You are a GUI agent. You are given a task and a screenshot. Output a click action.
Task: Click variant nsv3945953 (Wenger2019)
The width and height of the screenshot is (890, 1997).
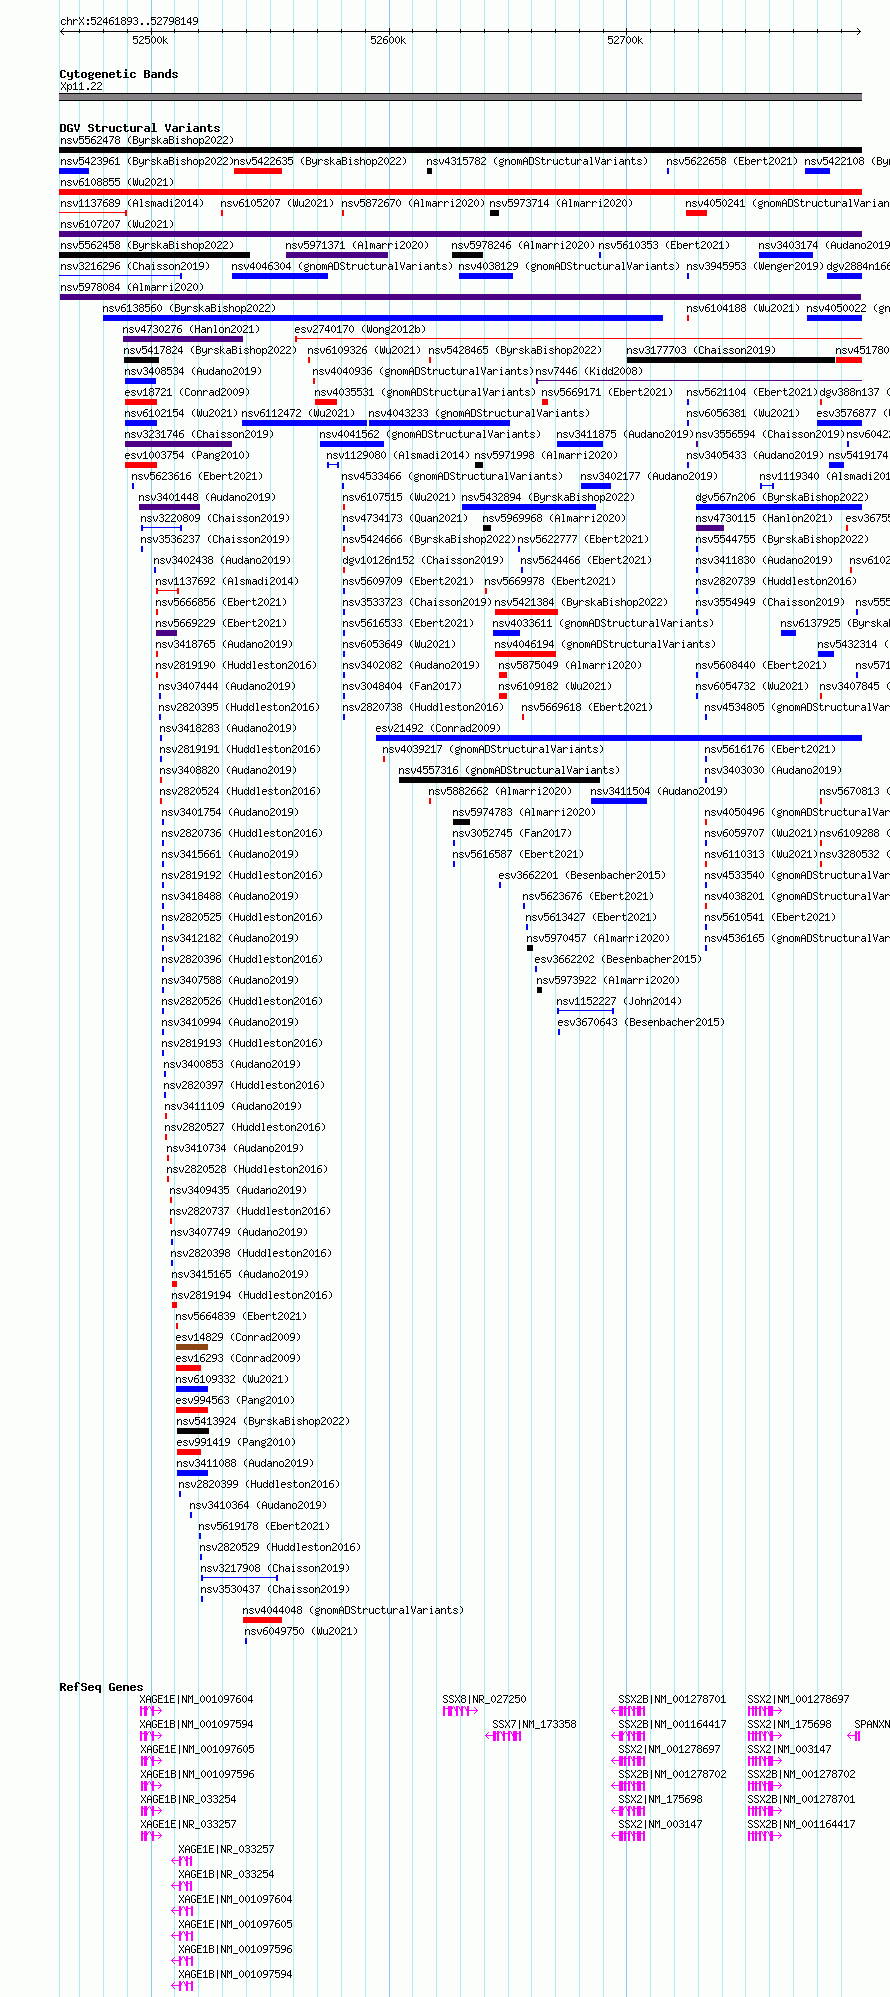click(x=755, y=266)
